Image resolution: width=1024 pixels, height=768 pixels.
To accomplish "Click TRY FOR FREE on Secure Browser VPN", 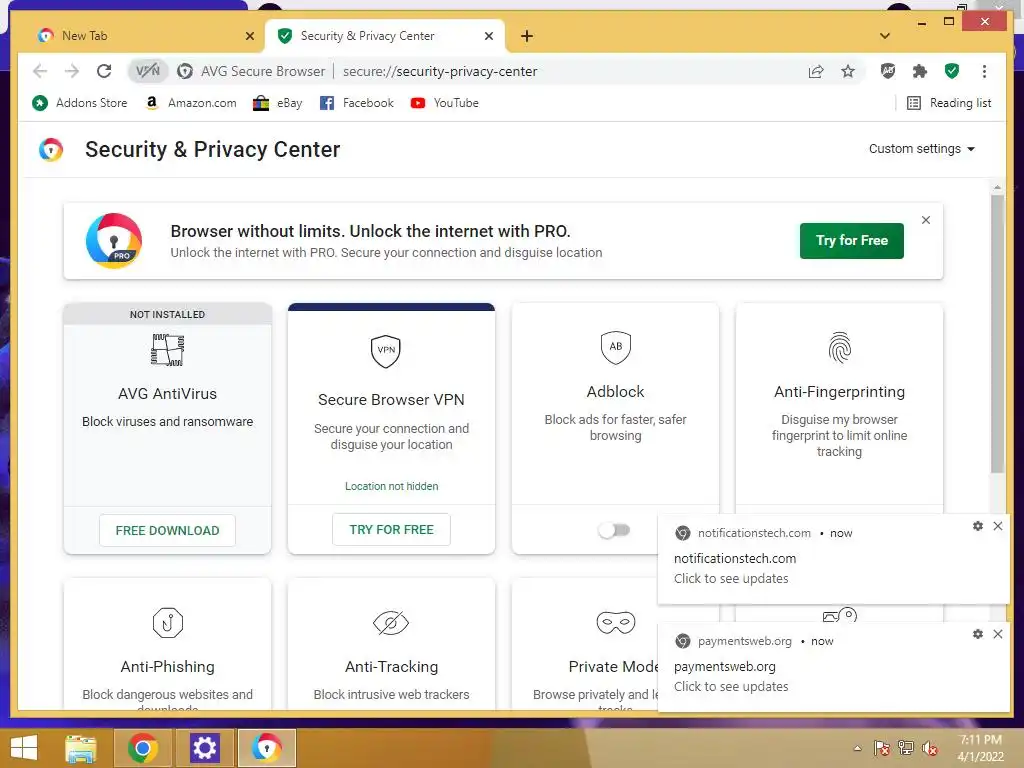I will pos(391,529).
